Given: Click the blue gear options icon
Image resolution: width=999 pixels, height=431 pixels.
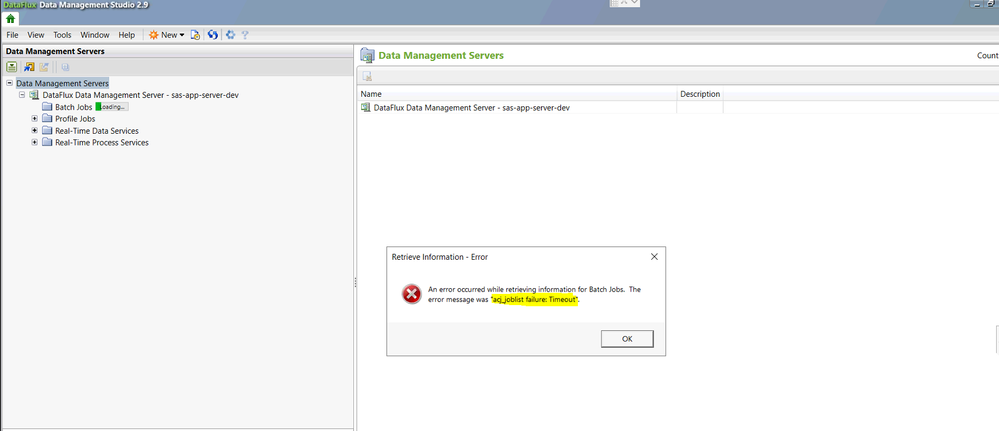Looking at the screenshot, I should click(231, 35).
